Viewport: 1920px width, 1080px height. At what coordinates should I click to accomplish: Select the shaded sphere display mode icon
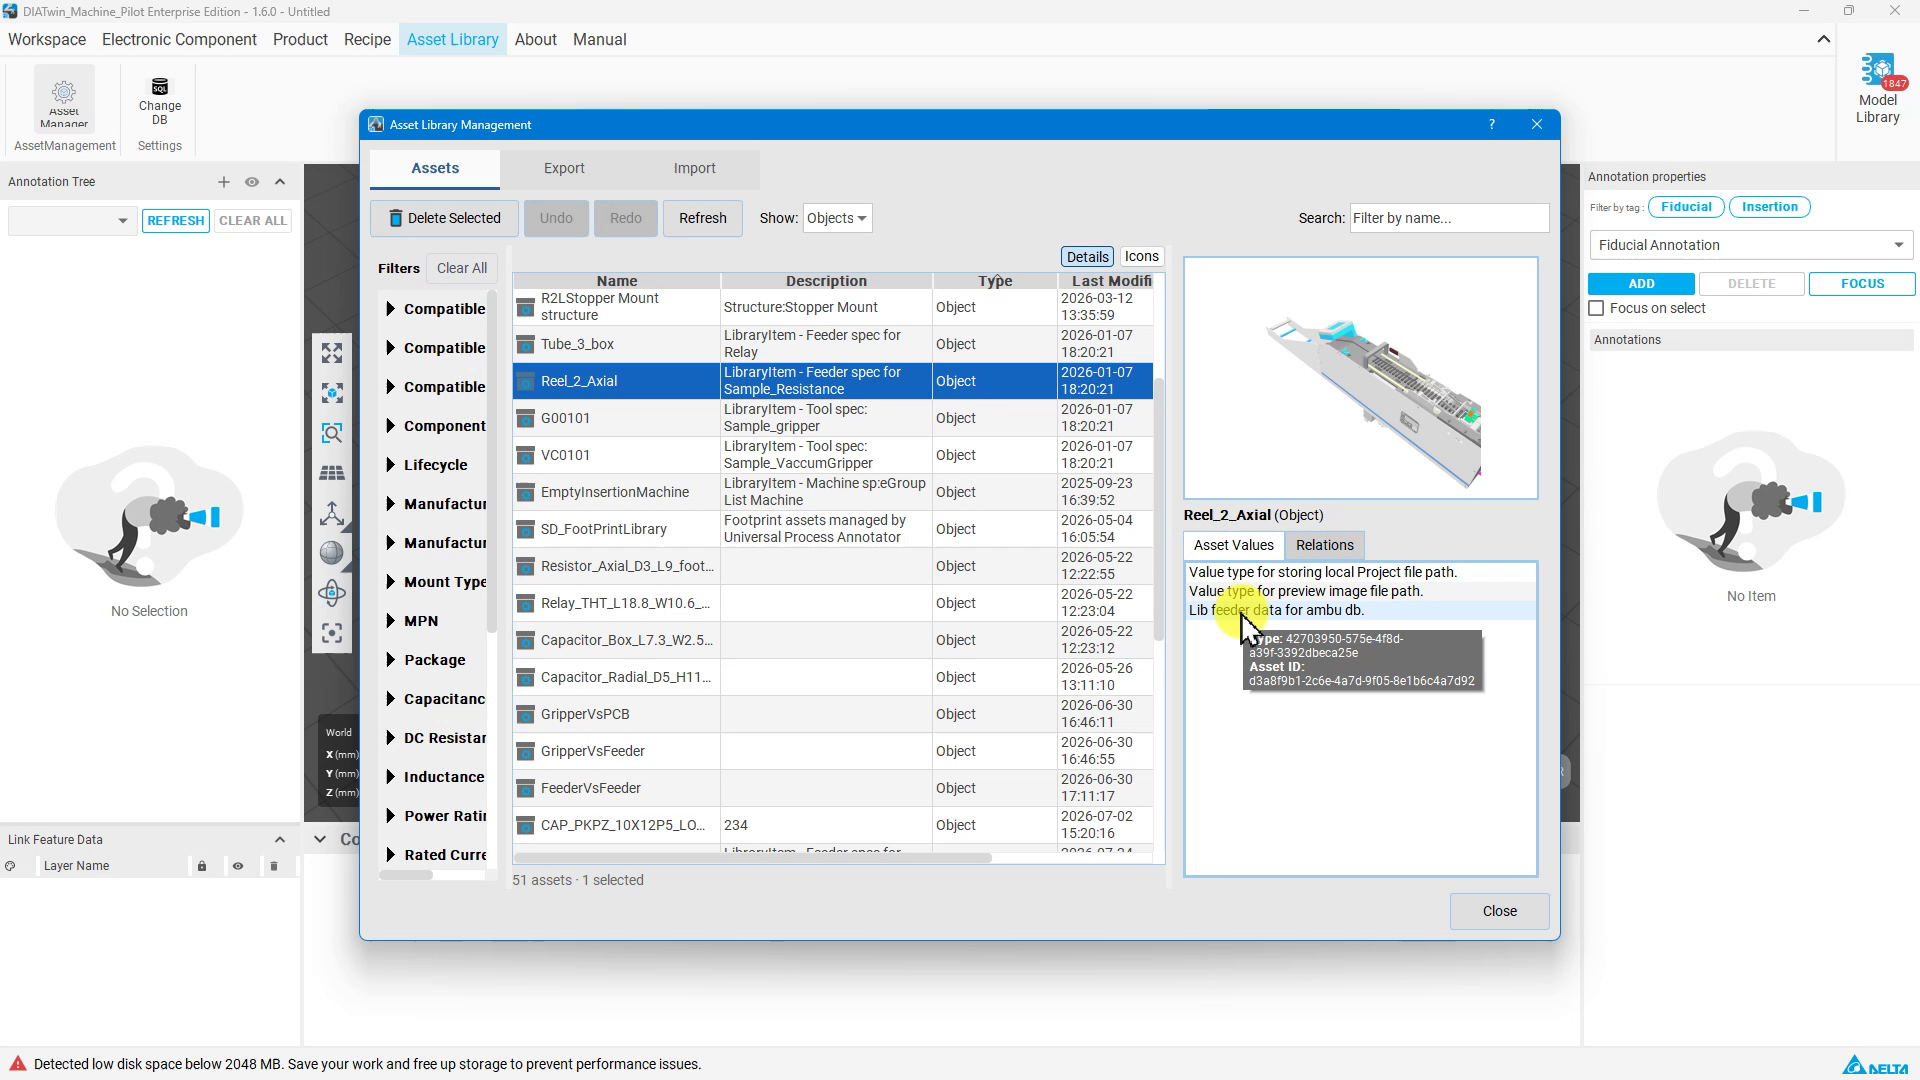pos(332,553)
